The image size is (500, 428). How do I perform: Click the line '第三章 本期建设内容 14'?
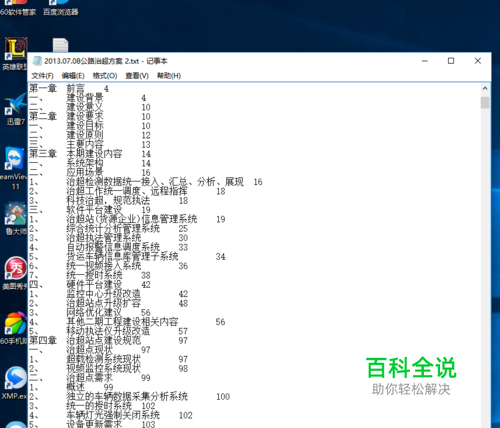click(90, 154)
